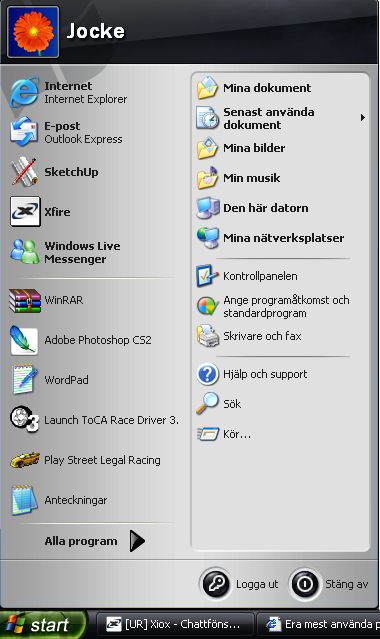Viewport: 380px width, 639px height.
Task: Open the Mina bilder folder icon
Action: click(208, 148)
